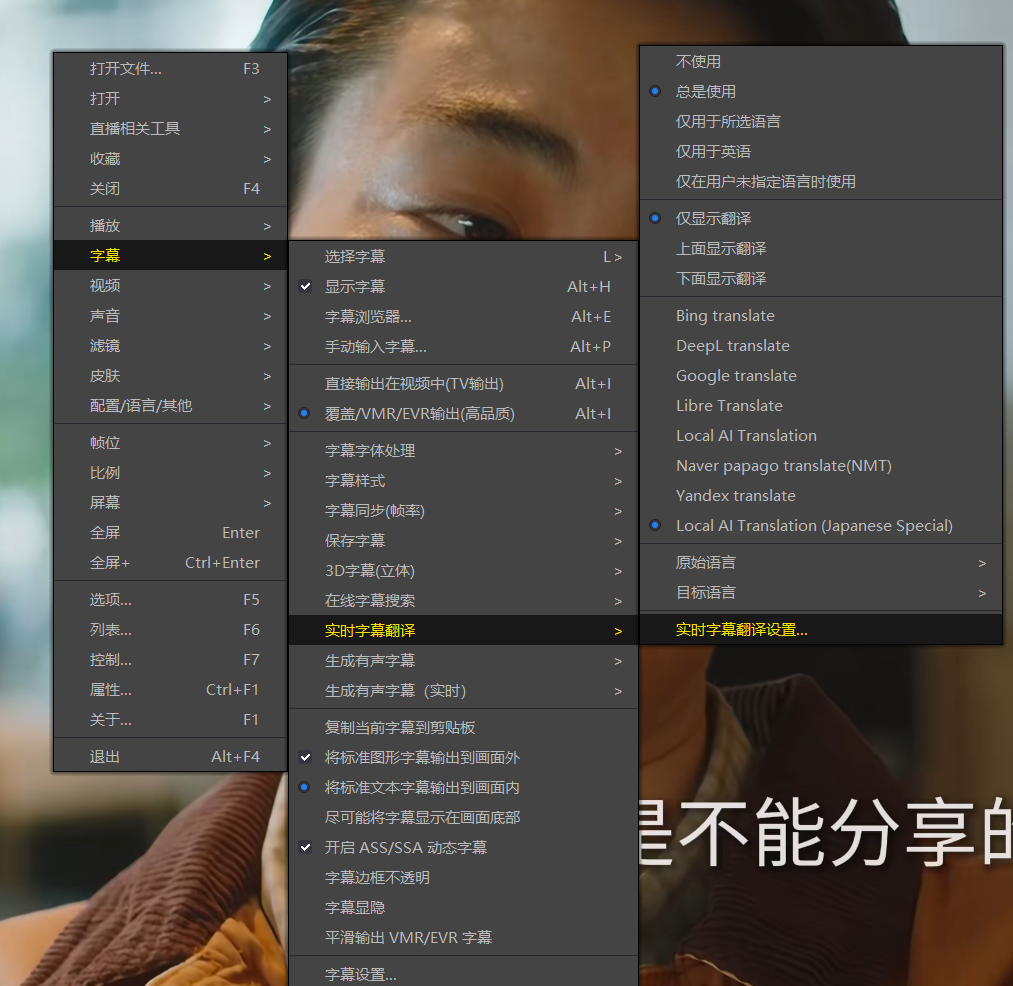Select 仅显示翻译 display option
The width and height of the screenshot is (1013, 986).
[x=820, y=218]
